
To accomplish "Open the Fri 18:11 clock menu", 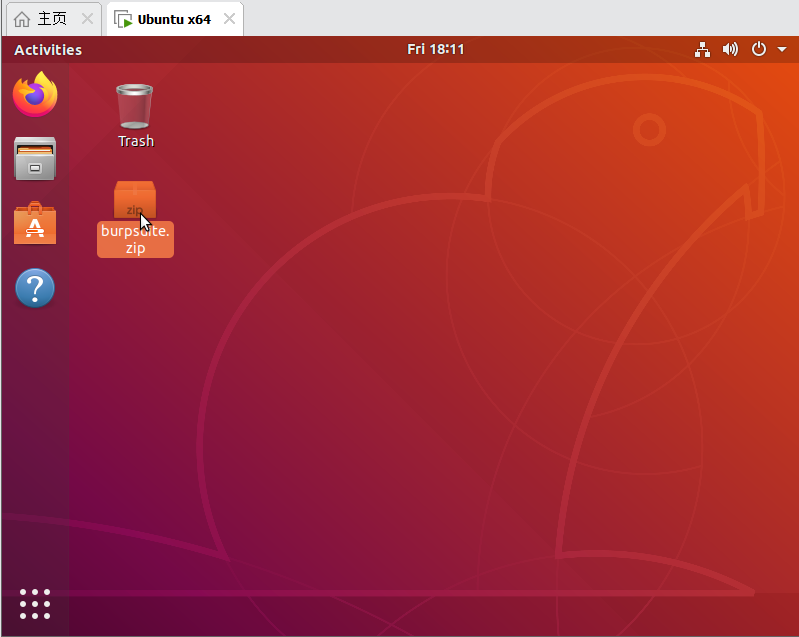I will (x=436, y=49).
